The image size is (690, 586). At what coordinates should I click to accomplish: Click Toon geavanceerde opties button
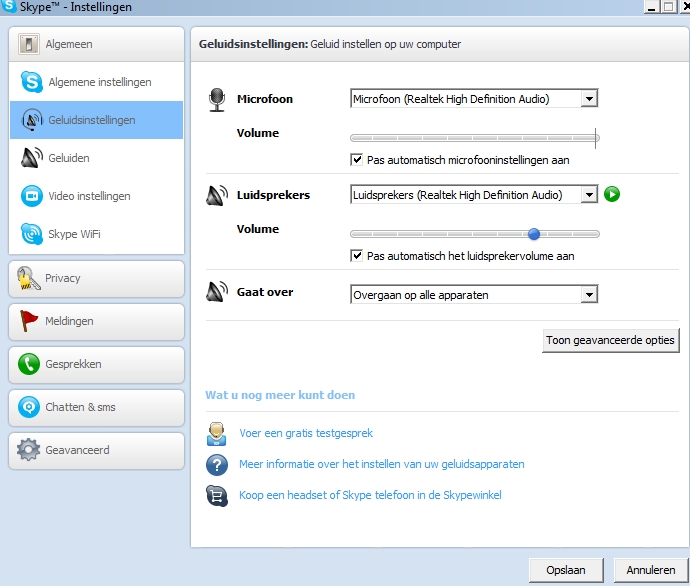610,340
